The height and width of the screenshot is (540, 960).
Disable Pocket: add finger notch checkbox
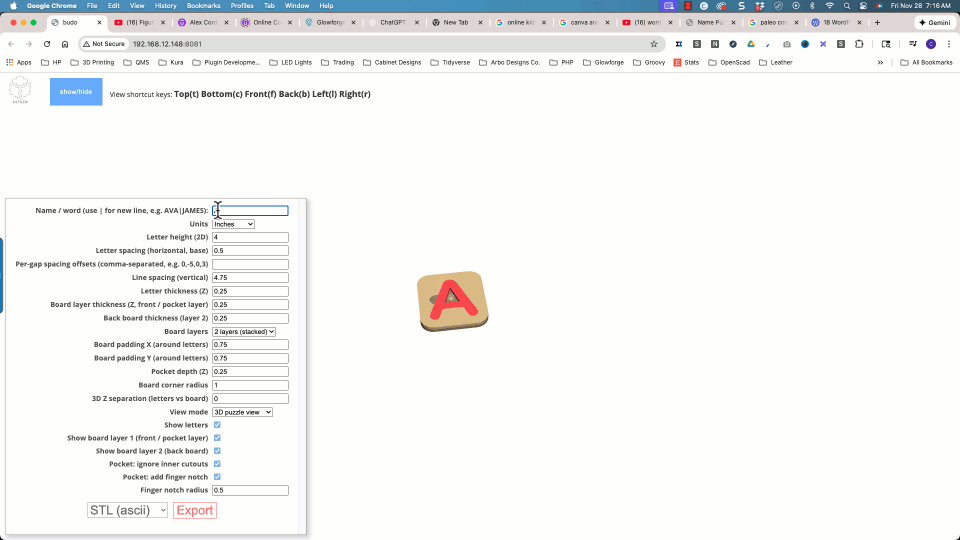[217, 477]
